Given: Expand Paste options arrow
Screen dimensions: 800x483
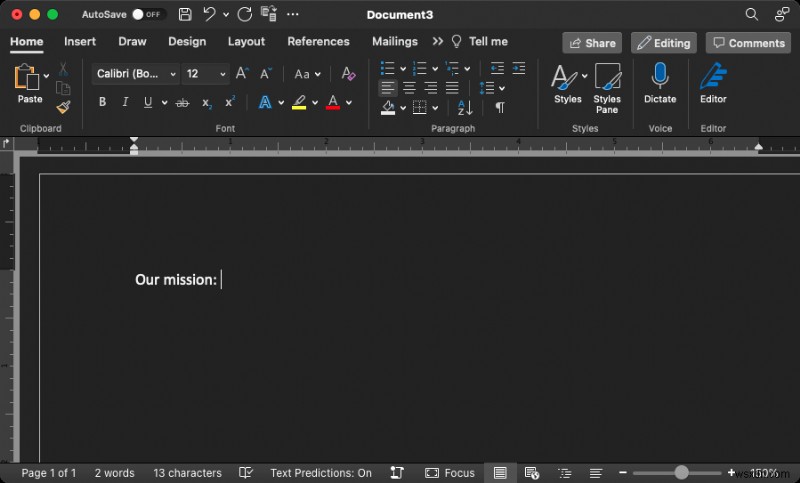Looking at the screenshot, I should [x=46, y=76].
